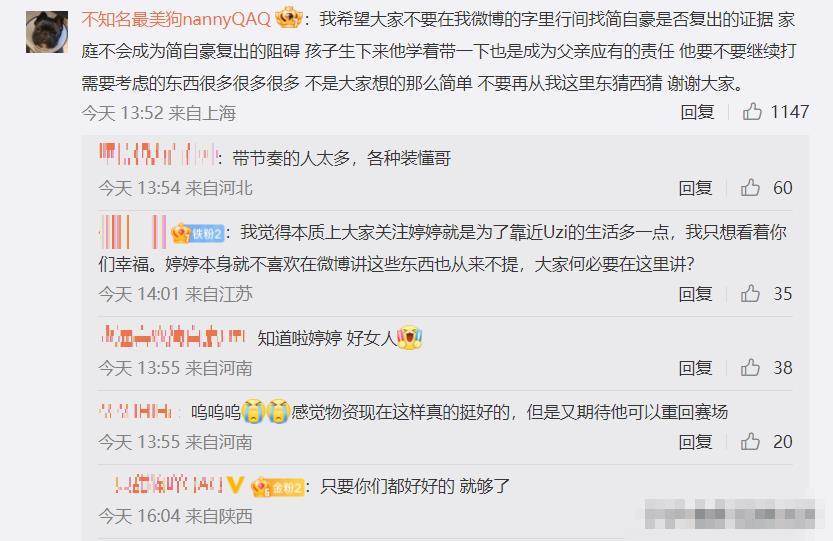This screenshot has width=833, height=541.
Task: Like the 知道啦婷婷 comment
Action: tap(750, 367)
